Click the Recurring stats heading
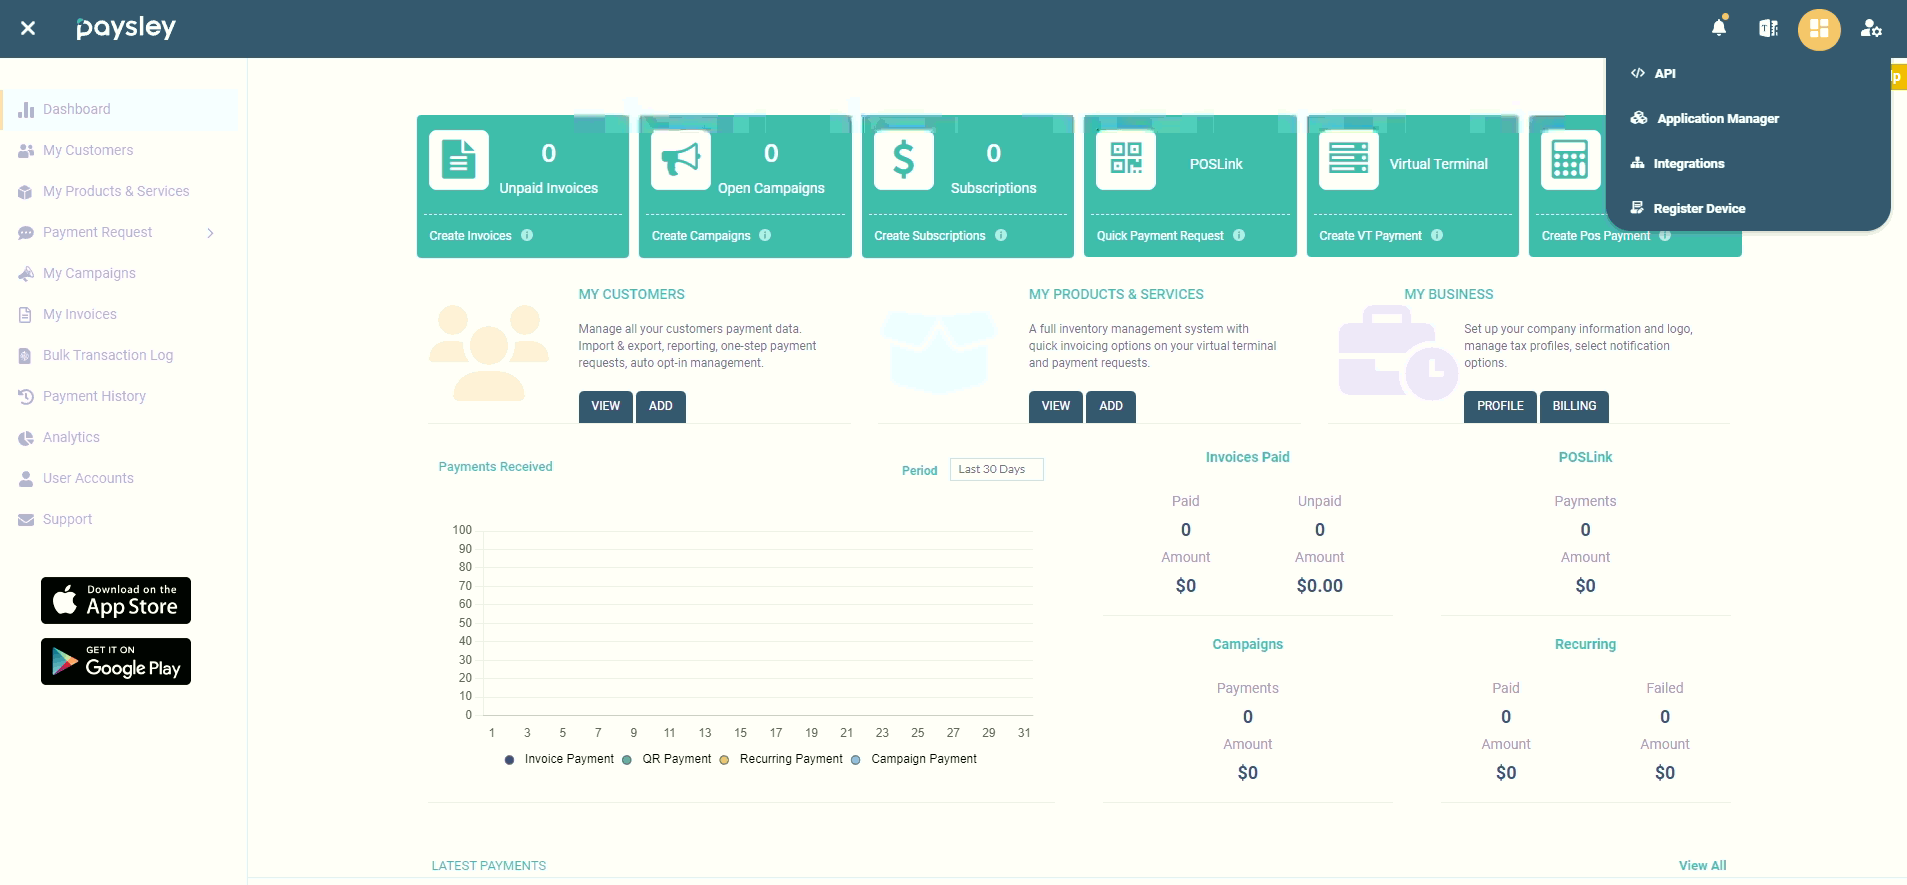 tap(1585, 644)
